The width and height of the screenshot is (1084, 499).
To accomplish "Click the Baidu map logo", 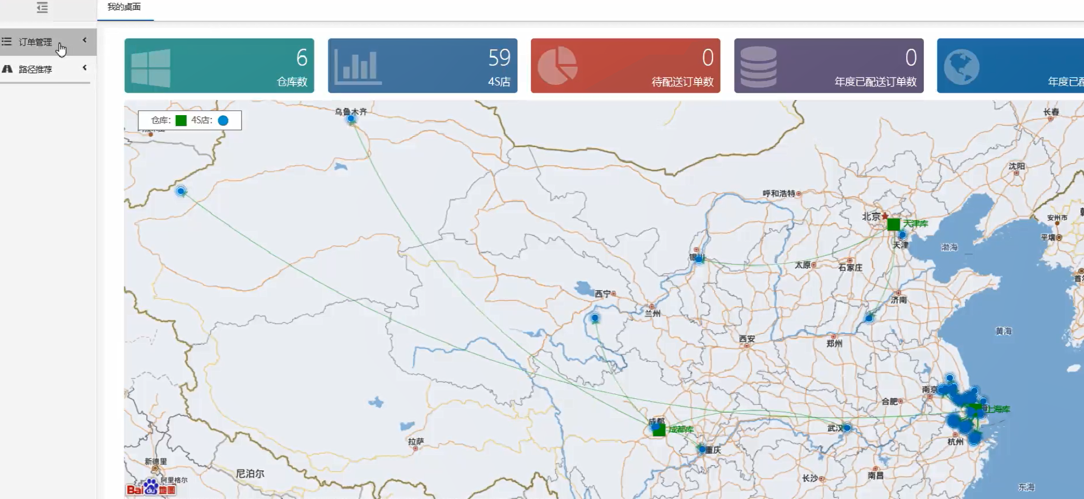I will tap(150, 488).
